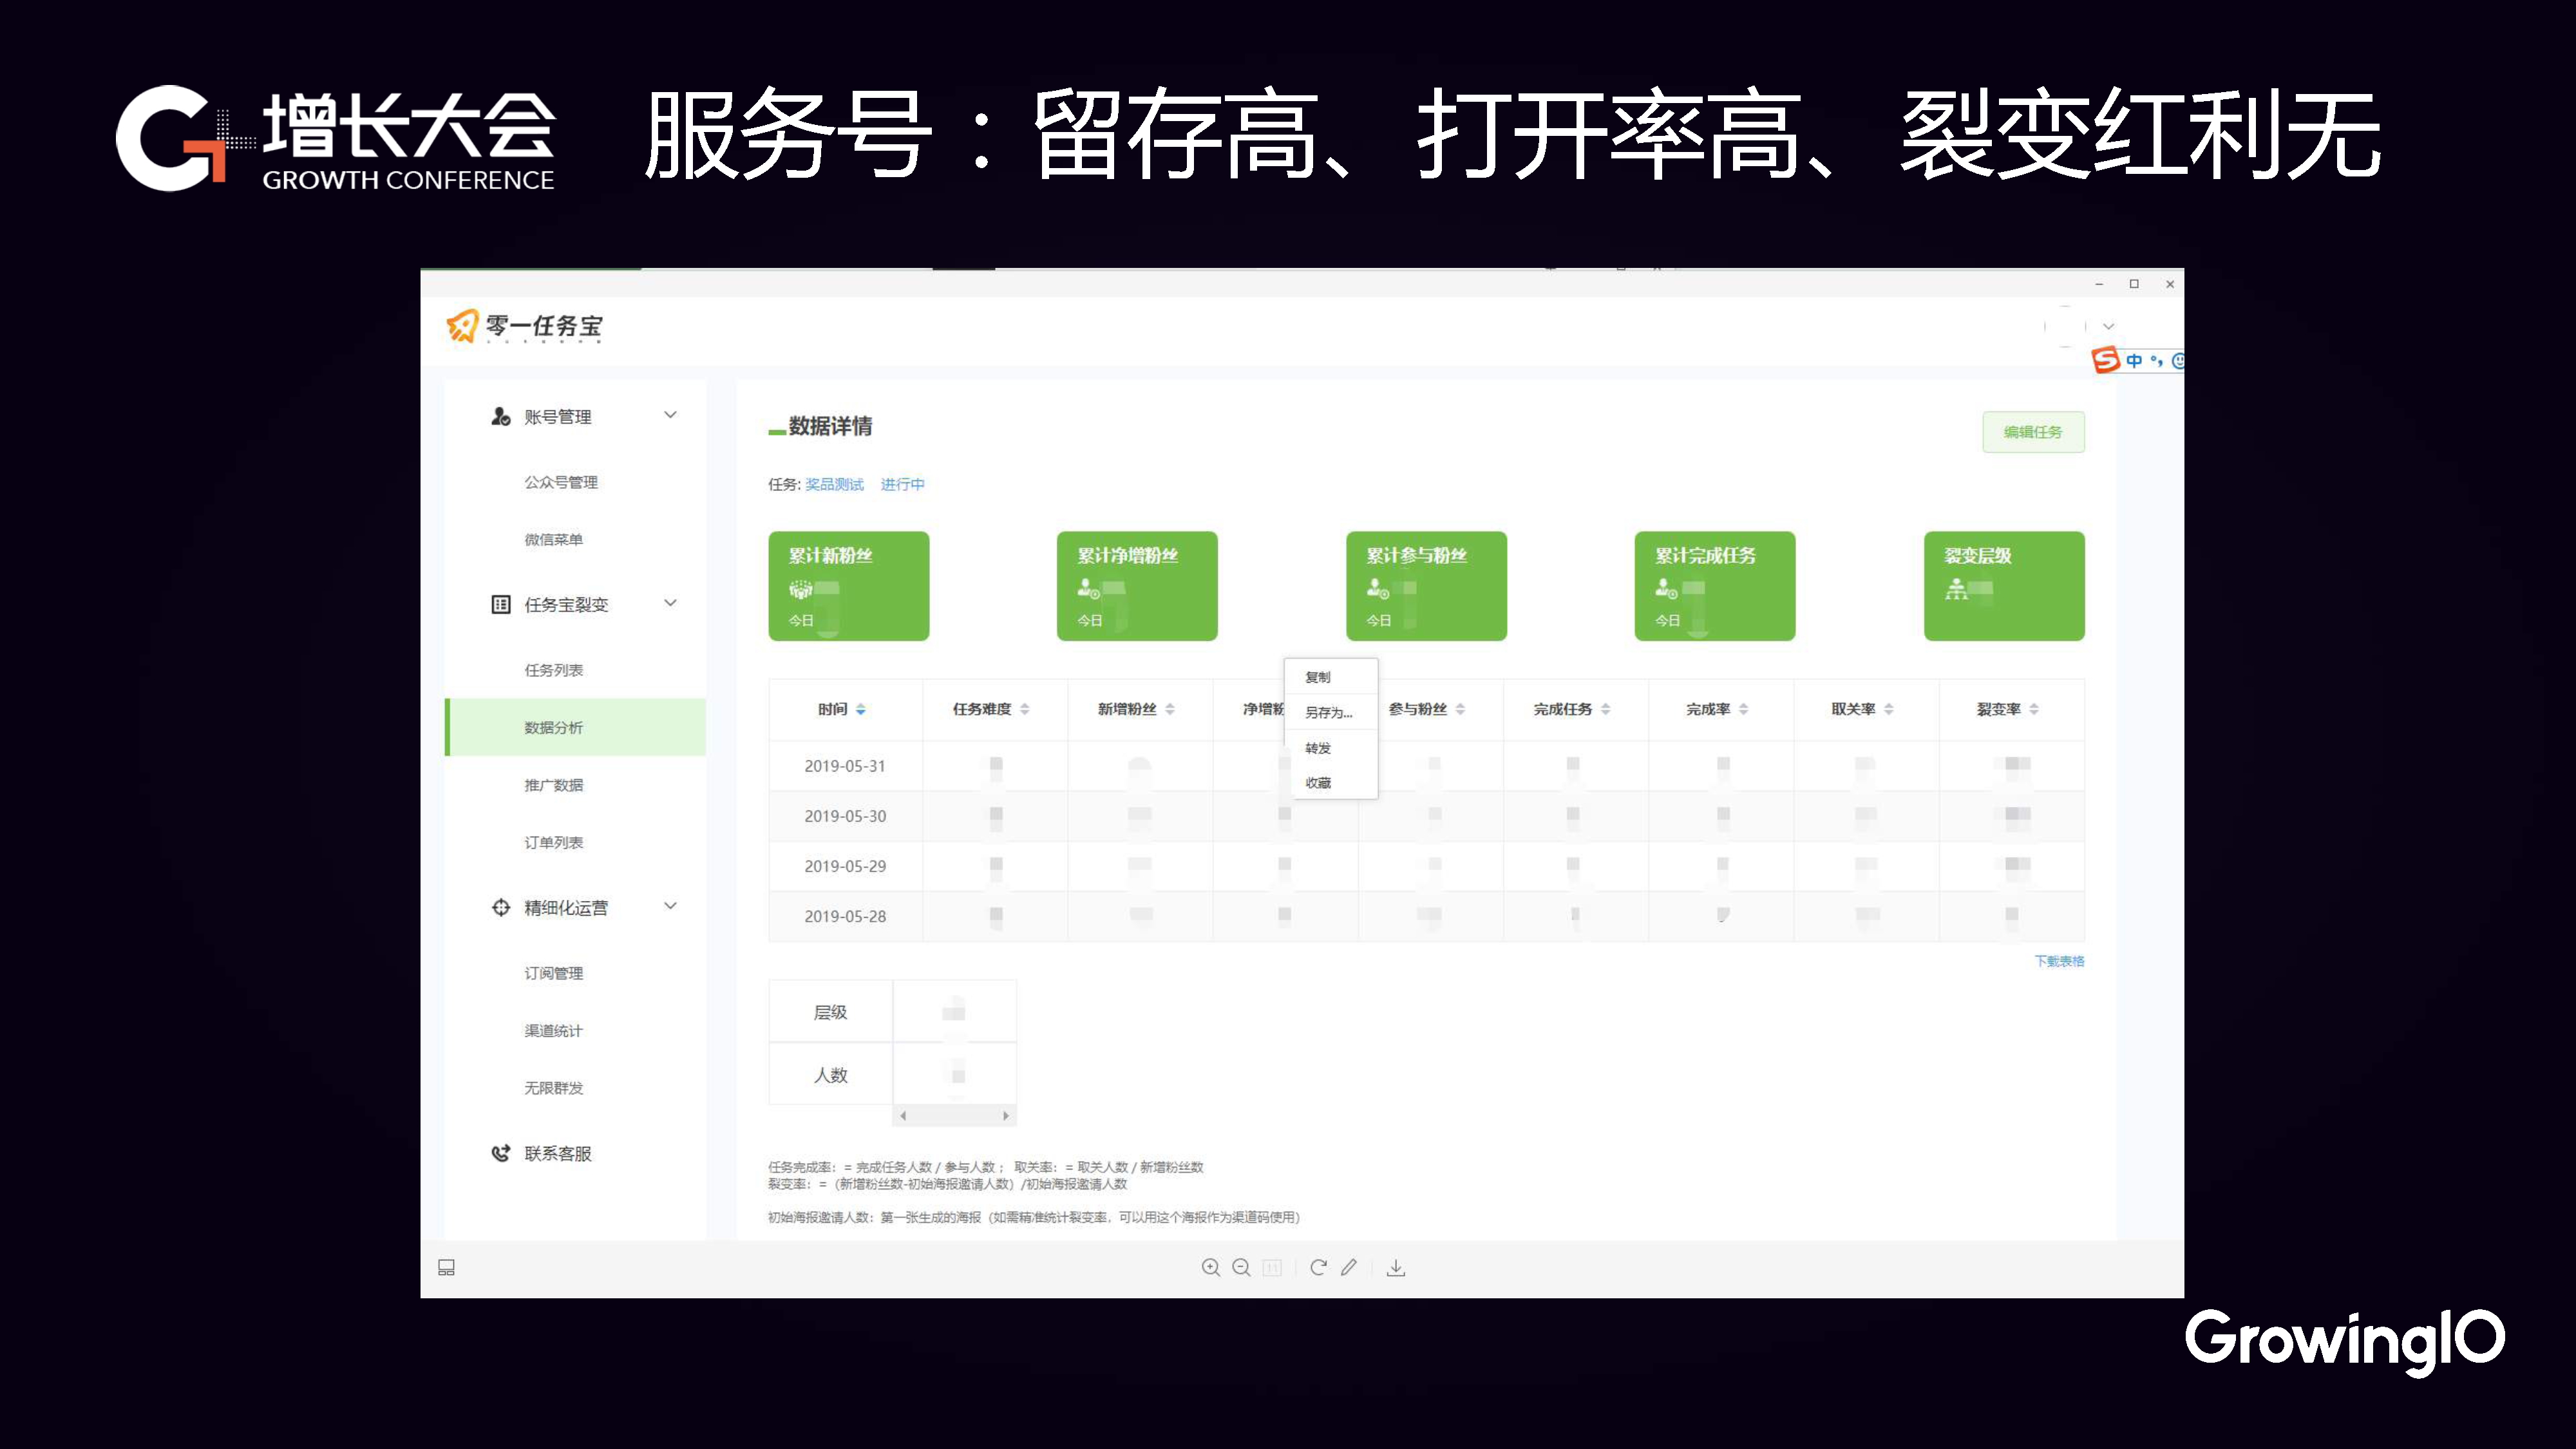This screenshot has height=1449, width=2576.
Task: Click the download icon in viewer toolbar
Action: pyautogui.click(x=1396, y=1268)
